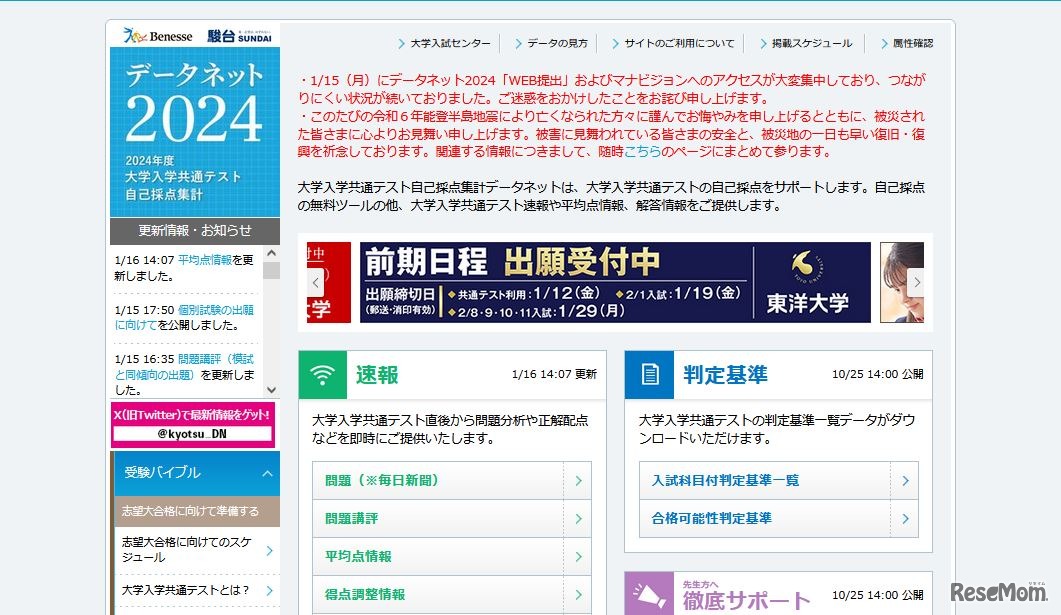Click the 前期日程 出願受付中 東洋大学 banner
Screen dimensions: 1061x615
[615, 282]
